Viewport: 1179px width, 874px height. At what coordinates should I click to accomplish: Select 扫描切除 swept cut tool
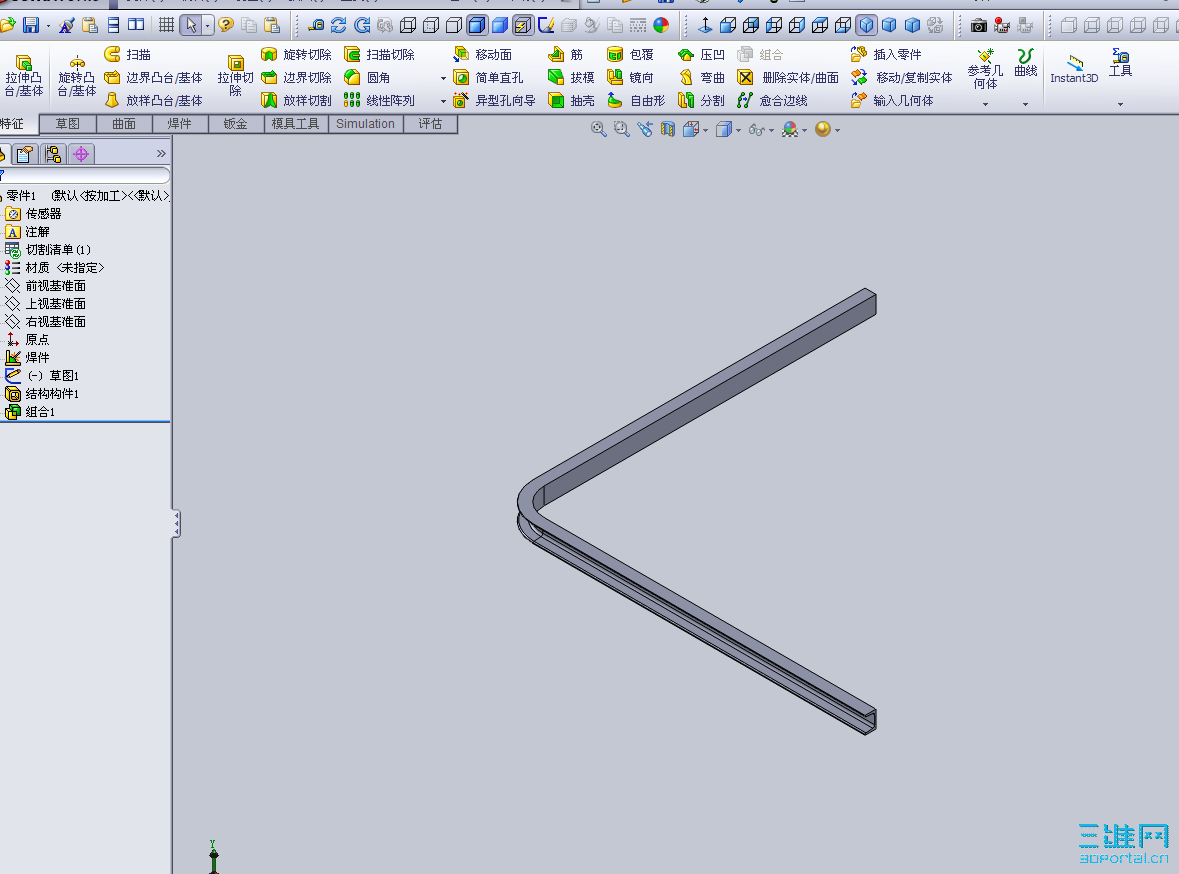tap(379, 54)
